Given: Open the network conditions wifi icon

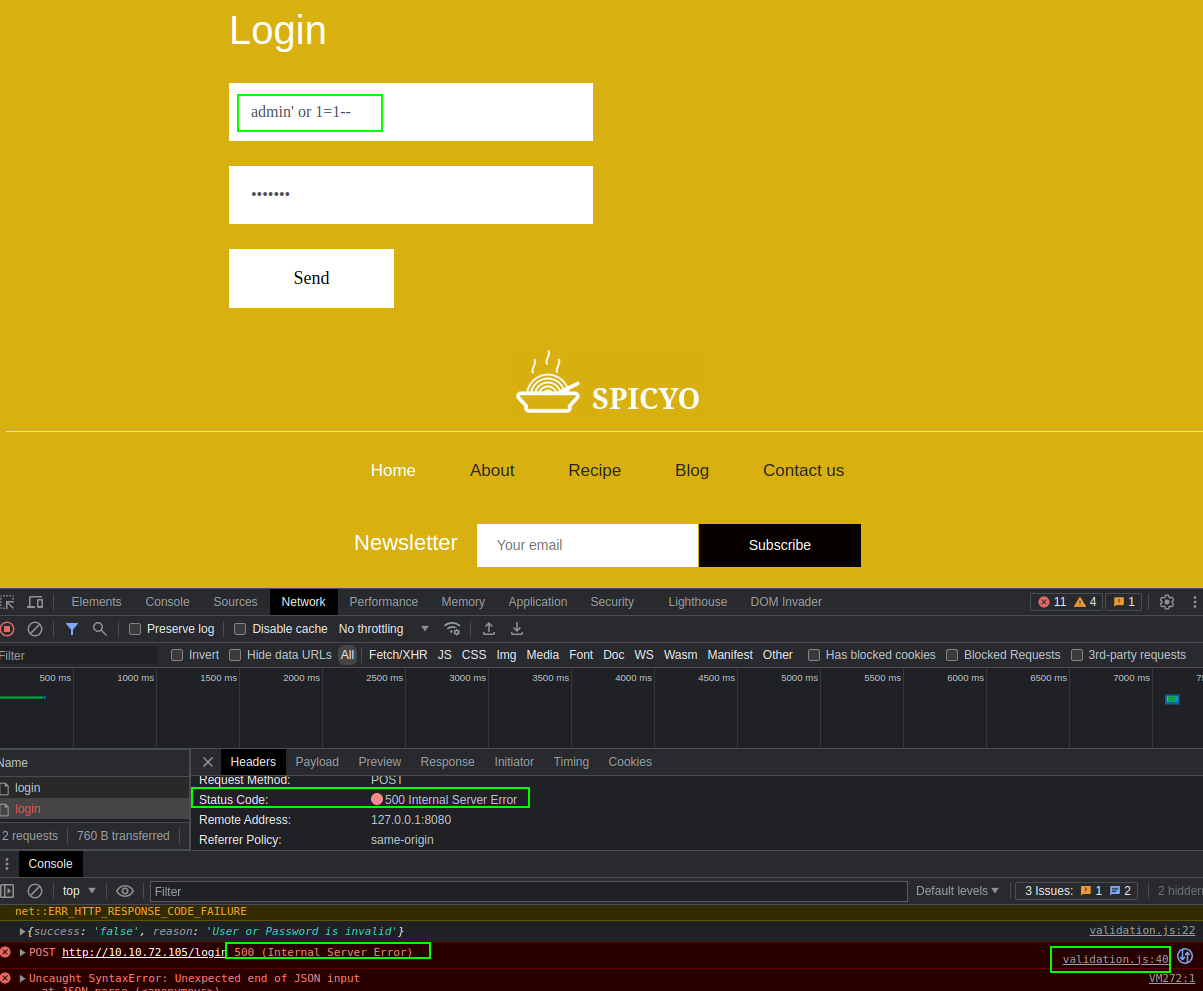Looking at the screenshot, I should pos(453,629).
